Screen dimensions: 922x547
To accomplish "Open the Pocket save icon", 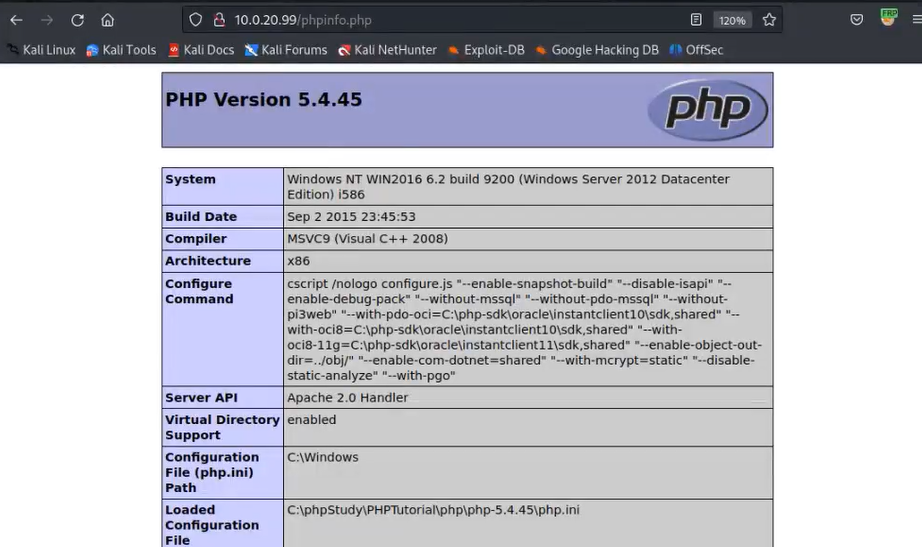I will pyautogui.click(x=856, y=20).
